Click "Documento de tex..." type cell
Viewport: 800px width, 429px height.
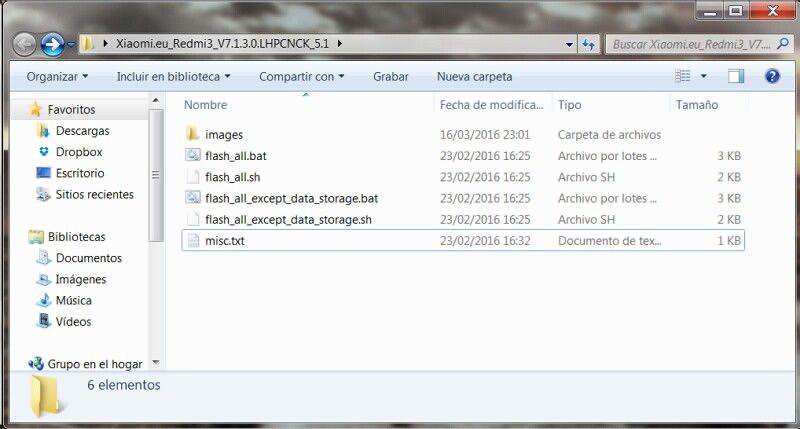pos(609,241)
